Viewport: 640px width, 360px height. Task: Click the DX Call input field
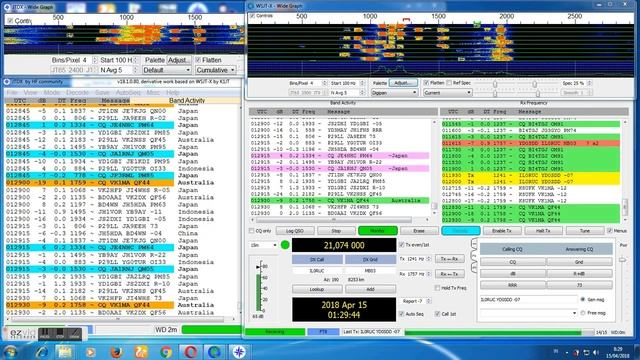(x=317, y=271)
